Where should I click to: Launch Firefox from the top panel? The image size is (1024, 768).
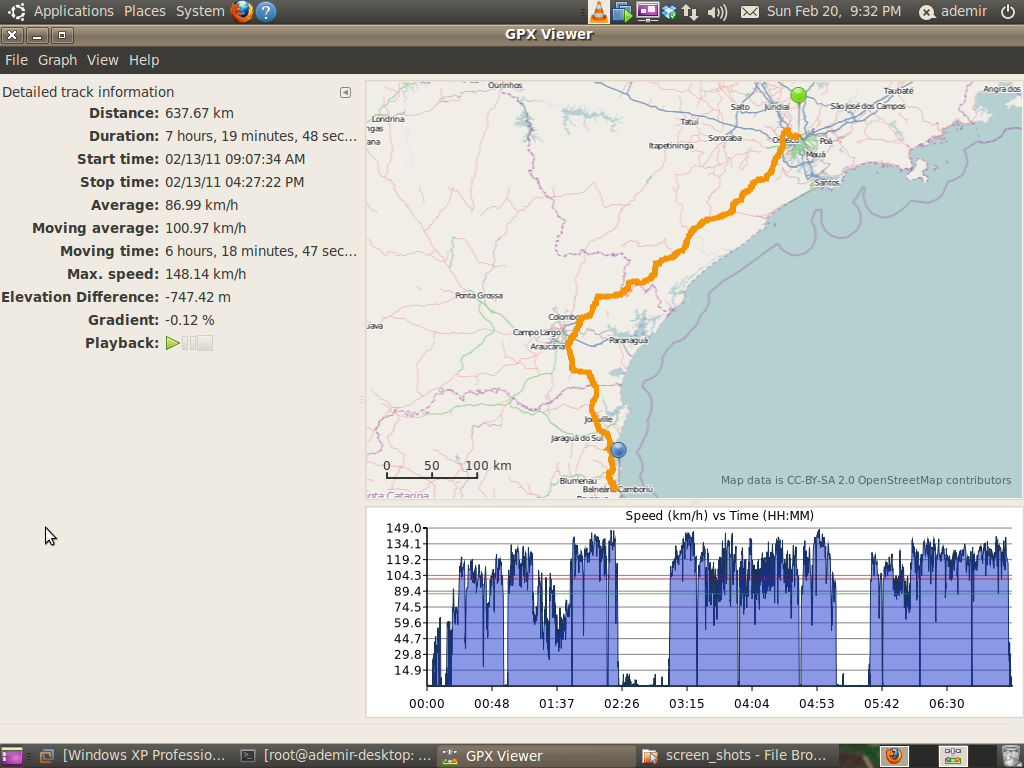[241, 12]
